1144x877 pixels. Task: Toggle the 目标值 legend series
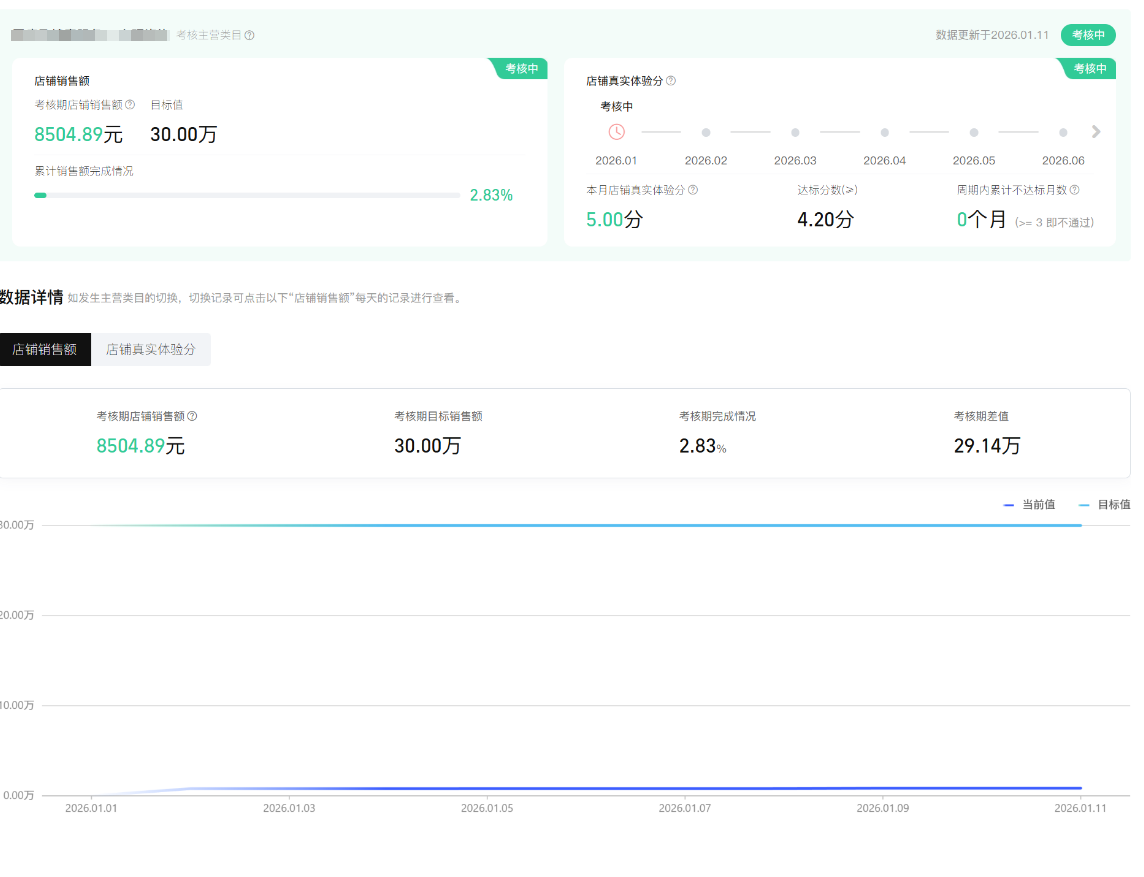pyautogui.click(x=1105, y=505)
